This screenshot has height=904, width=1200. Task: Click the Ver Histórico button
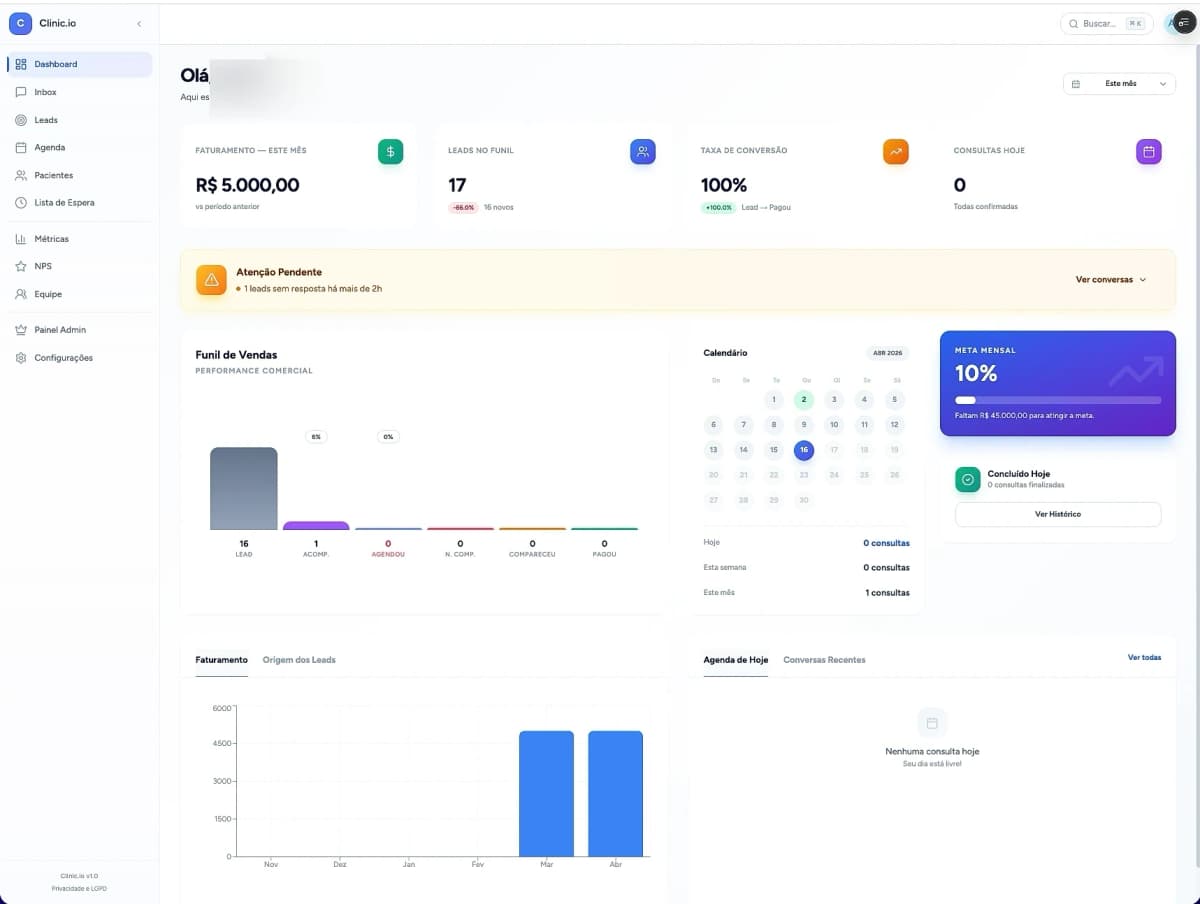coord(1057,513)
